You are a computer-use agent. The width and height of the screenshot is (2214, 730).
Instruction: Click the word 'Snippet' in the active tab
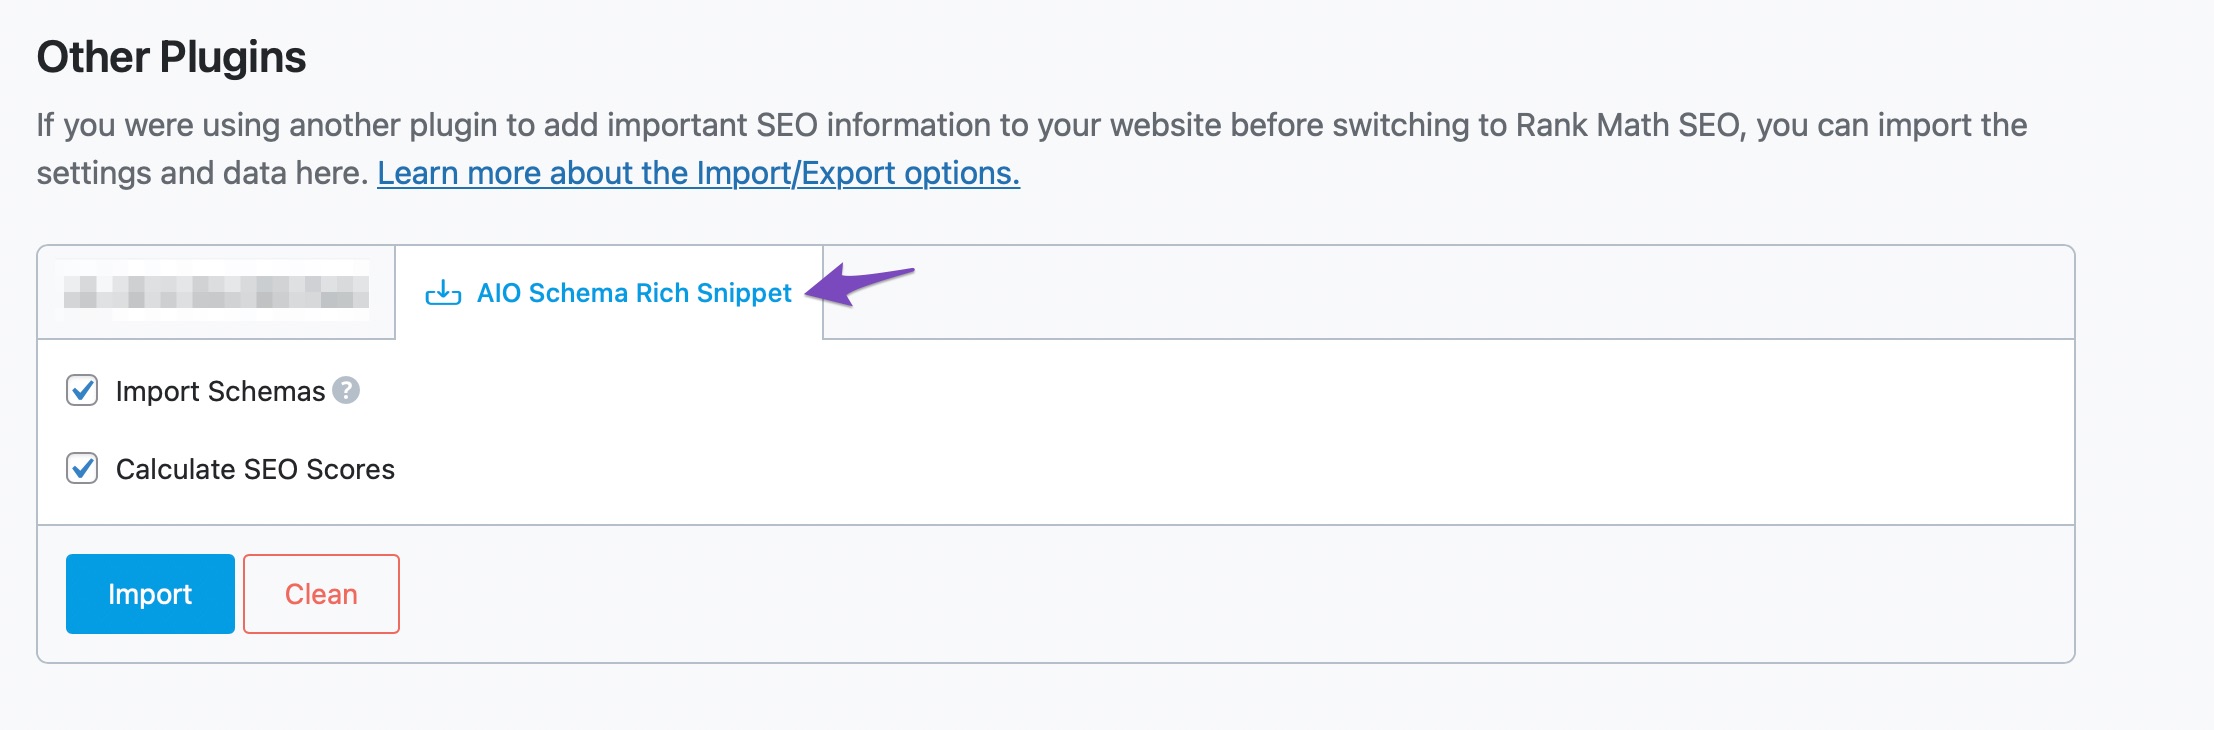(x=744, y=293)
